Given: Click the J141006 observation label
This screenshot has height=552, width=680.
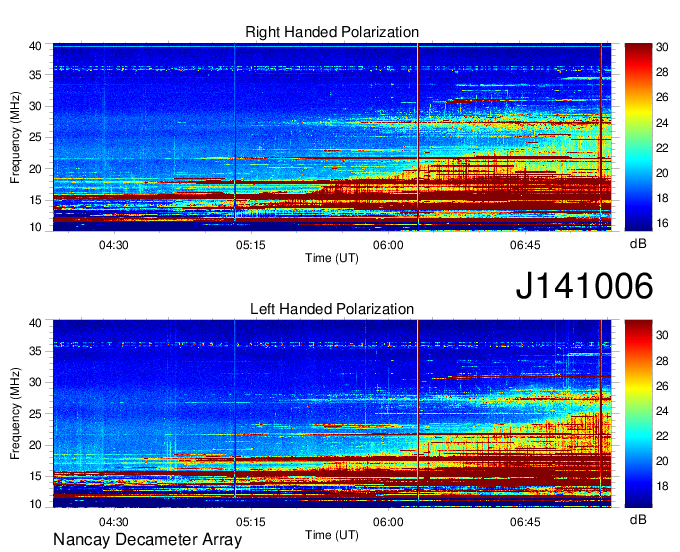Looking at the screenshot, I should point(584,286).
